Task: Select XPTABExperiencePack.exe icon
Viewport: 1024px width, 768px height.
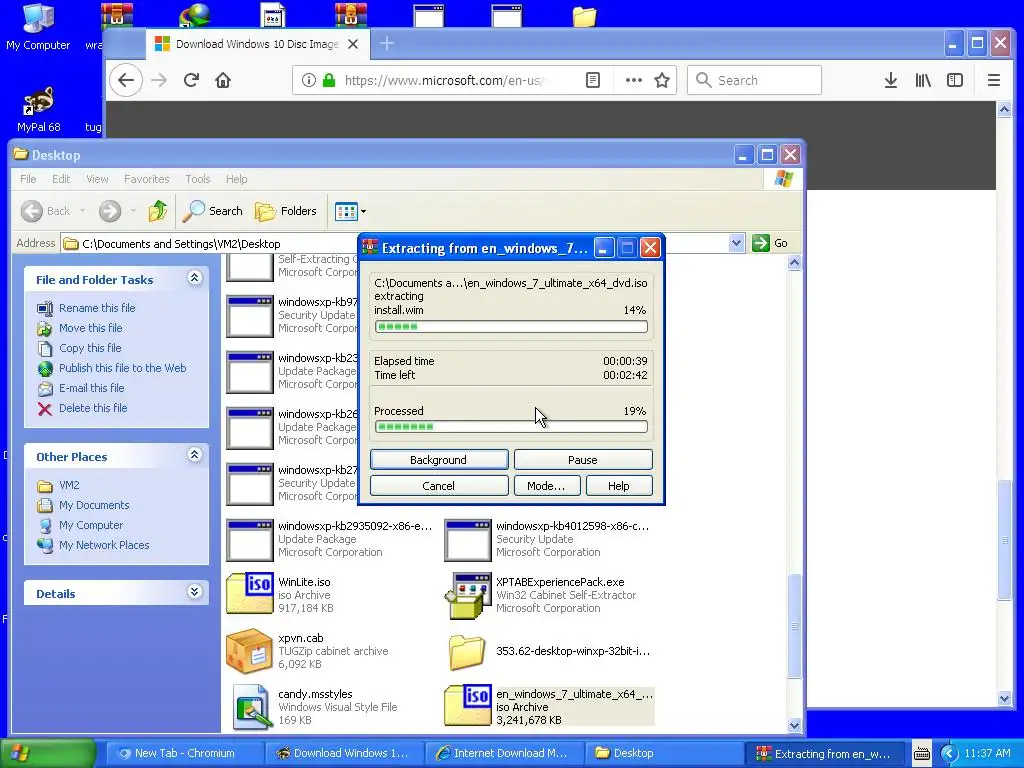Action: [x=468, y=595]
